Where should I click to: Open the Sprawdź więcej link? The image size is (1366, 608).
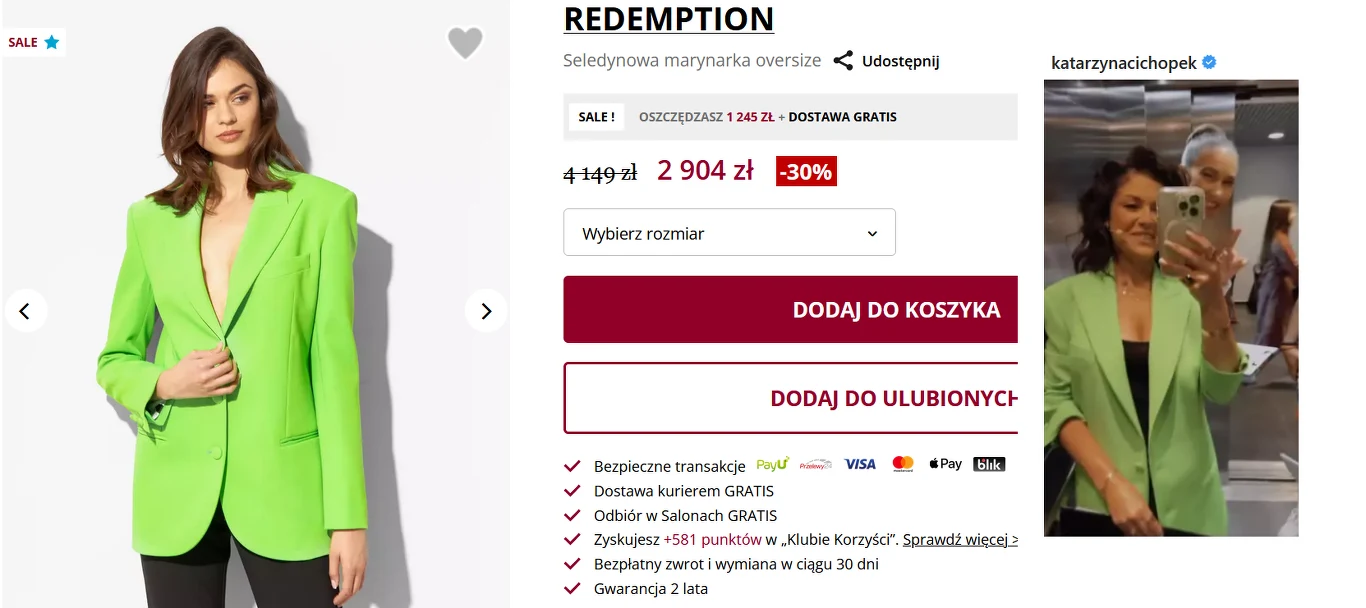tap(960, 540)
